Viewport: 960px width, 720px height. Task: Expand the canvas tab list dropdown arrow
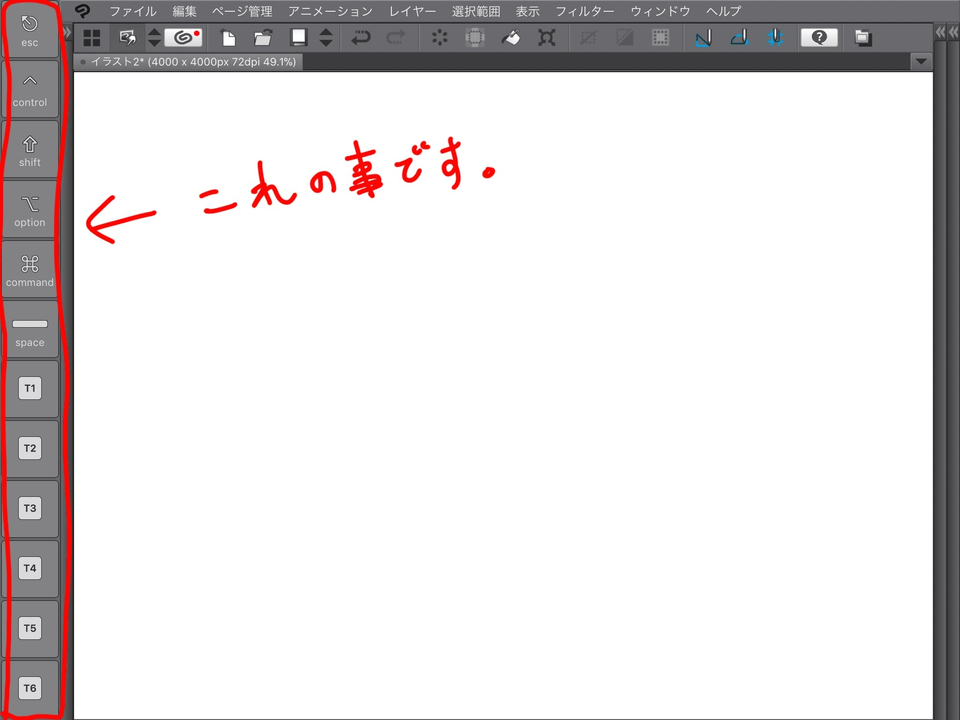tap(921, 61)
